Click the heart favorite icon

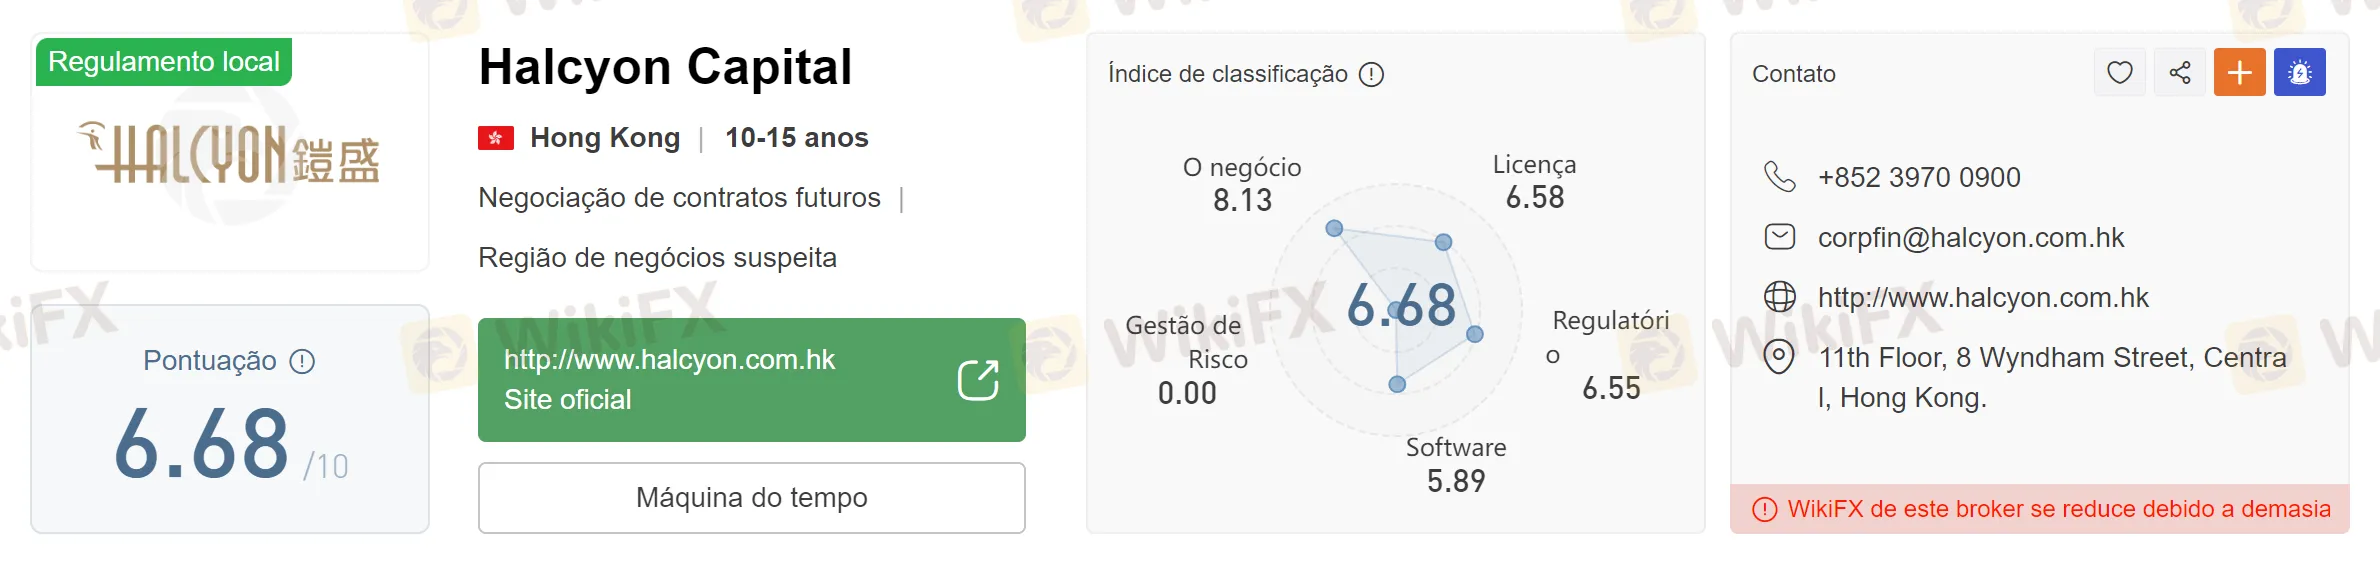(x=2119, y=73)
